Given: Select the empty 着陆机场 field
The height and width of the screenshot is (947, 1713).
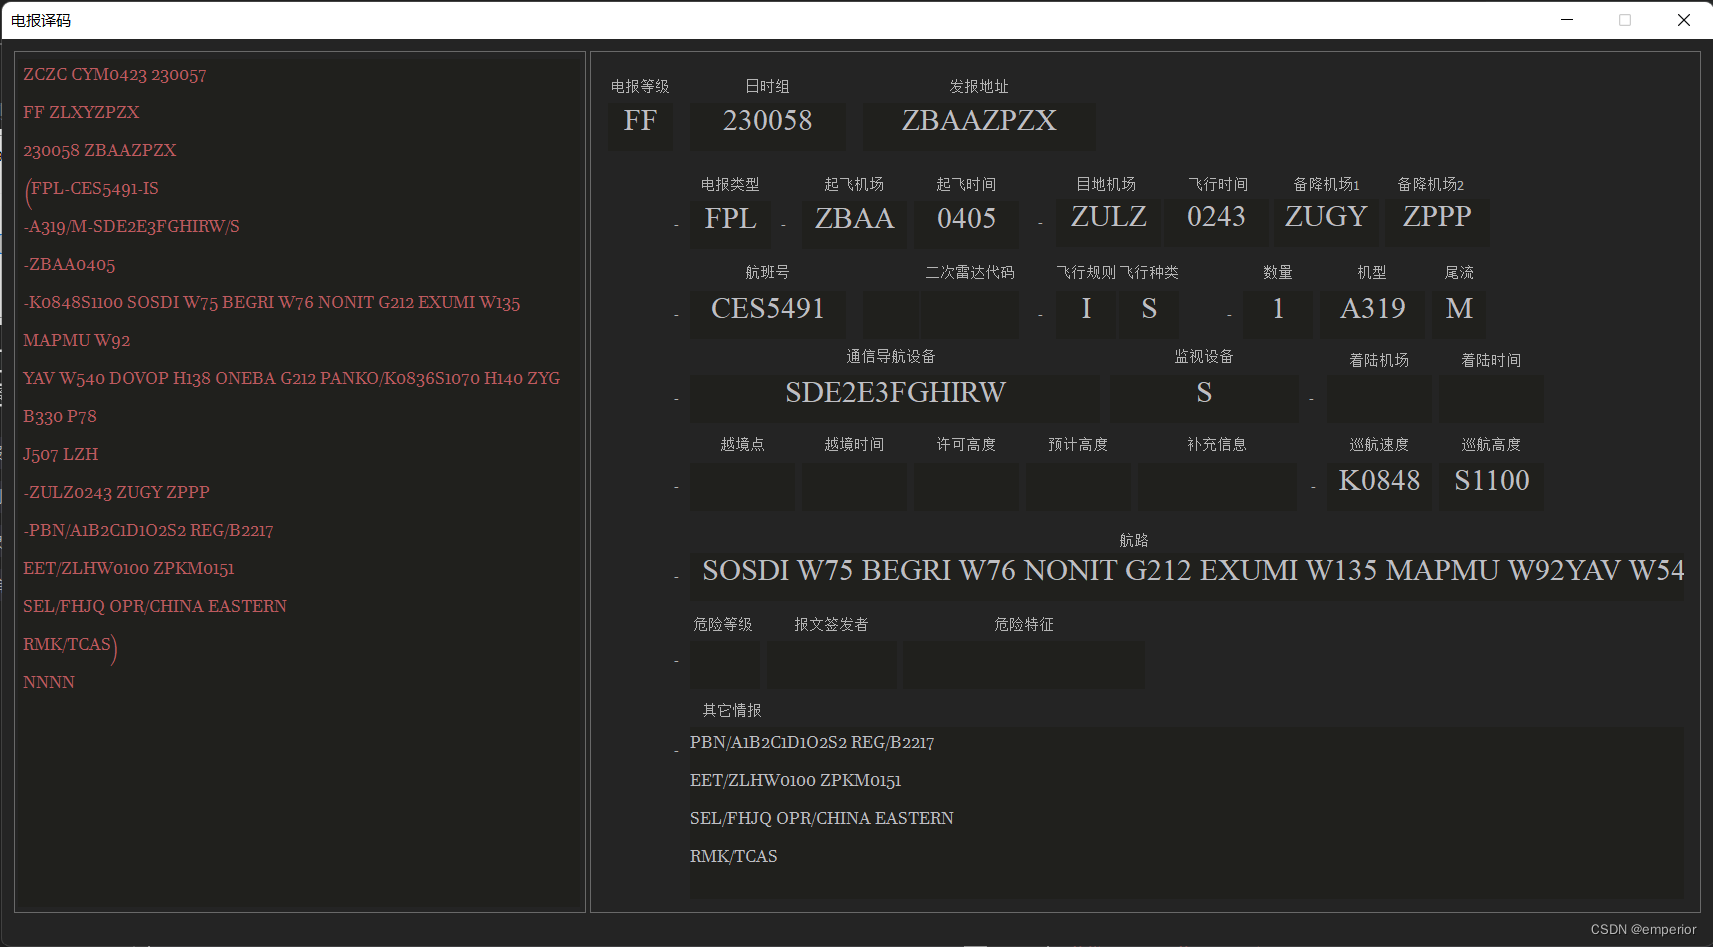Looking at the screenshot, I should coord(1379,398).
